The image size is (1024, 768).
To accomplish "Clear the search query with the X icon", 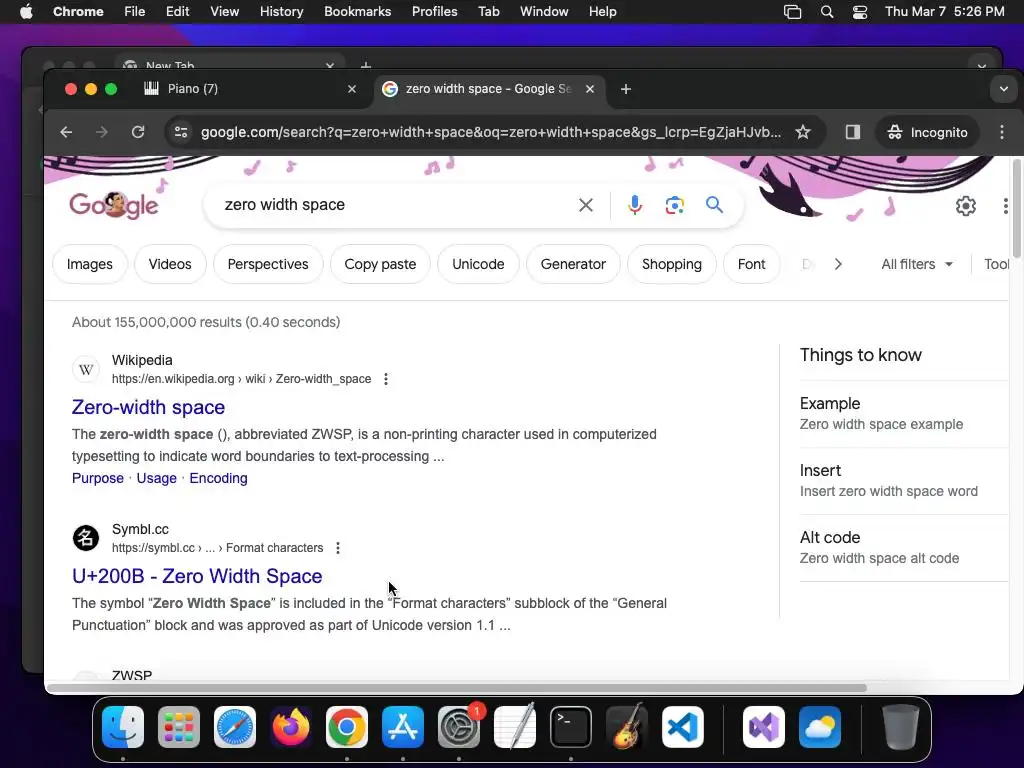I will [586, 205].
